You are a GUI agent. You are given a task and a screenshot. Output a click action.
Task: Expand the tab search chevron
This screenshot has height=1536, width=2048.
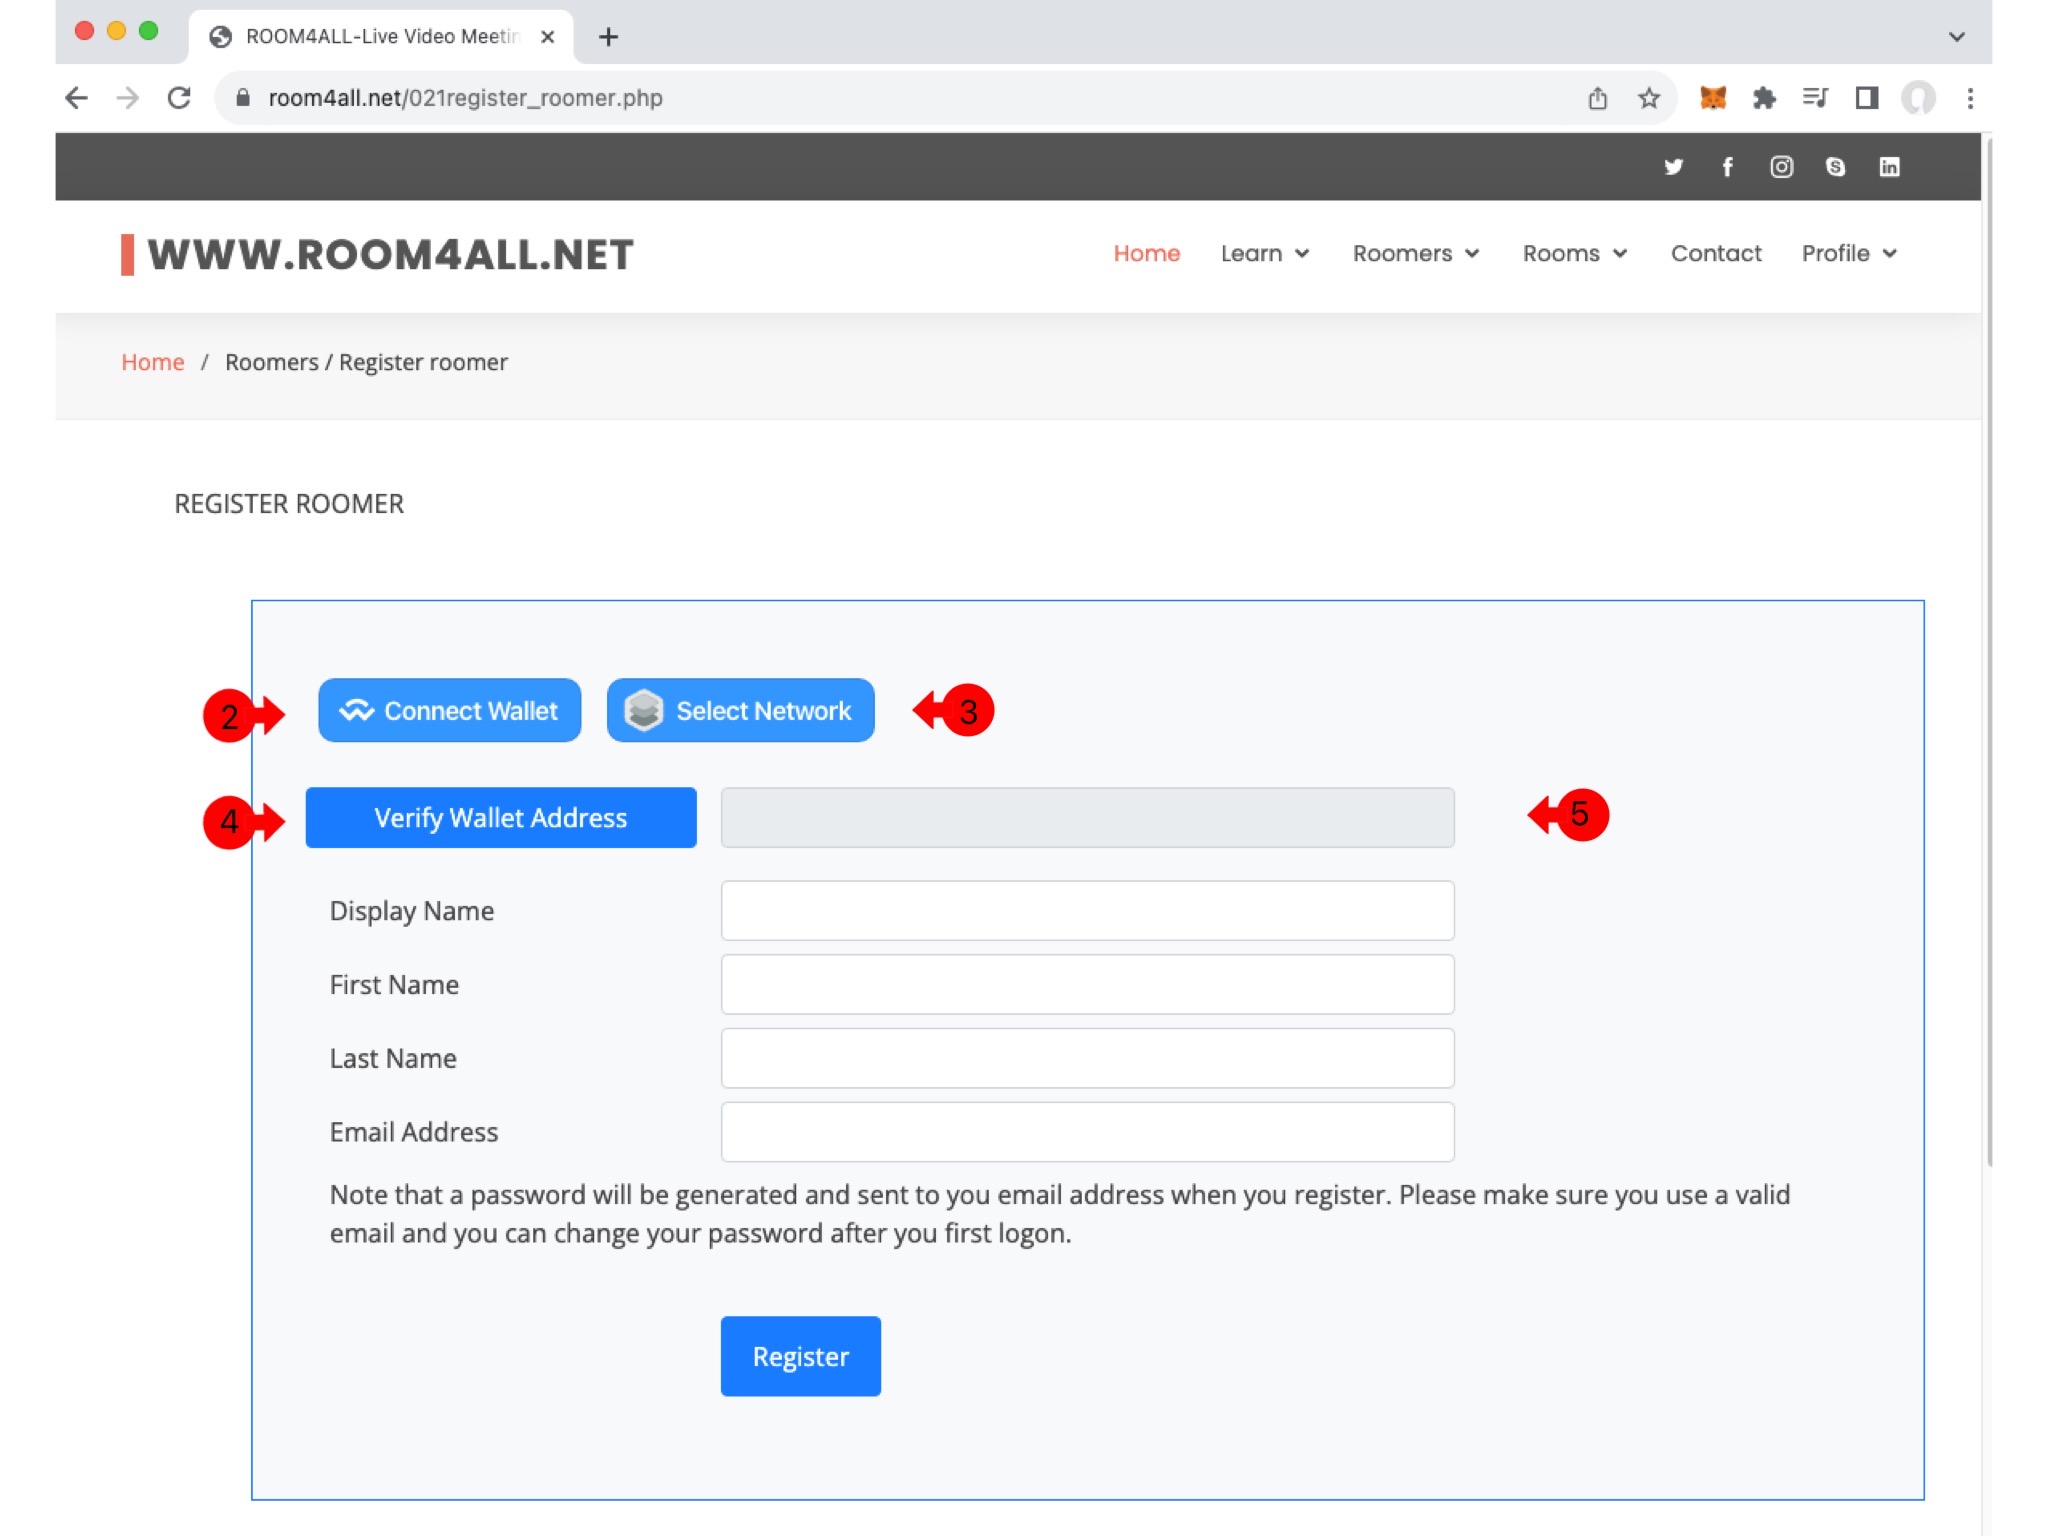click(x=1956, y=37)
